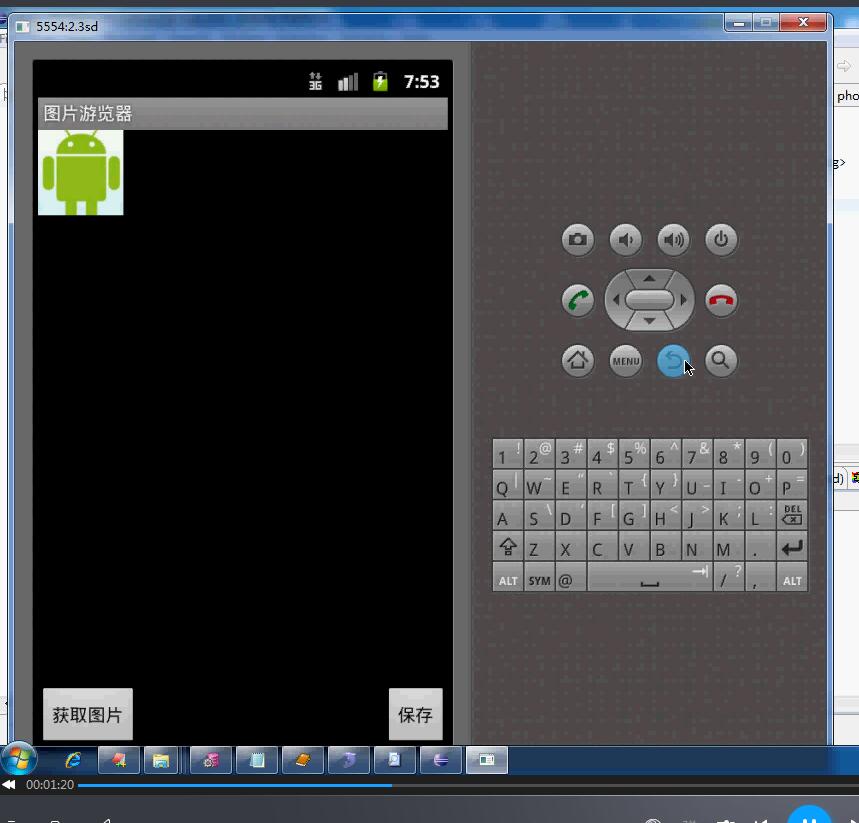Open the emulator MENU button
The height and width of the screenshot is (823, 859).
coord(626,361)
